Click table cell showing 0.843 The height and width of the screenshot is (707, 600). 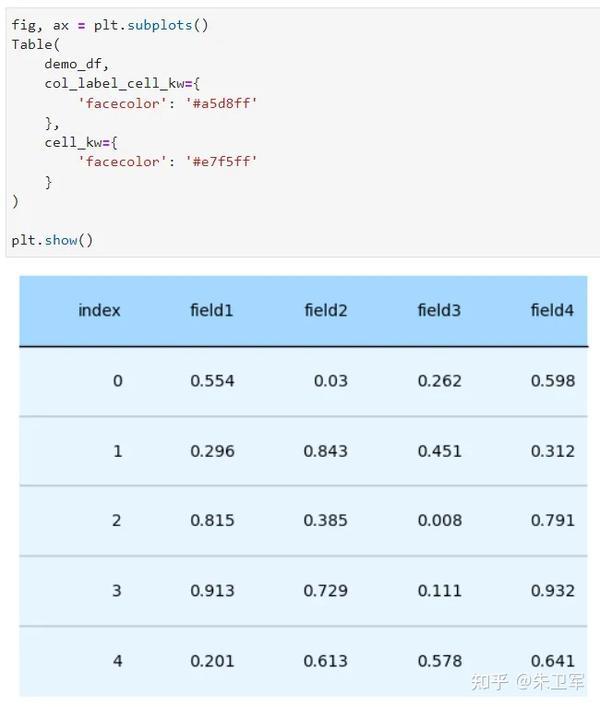[x=325, y=451]
